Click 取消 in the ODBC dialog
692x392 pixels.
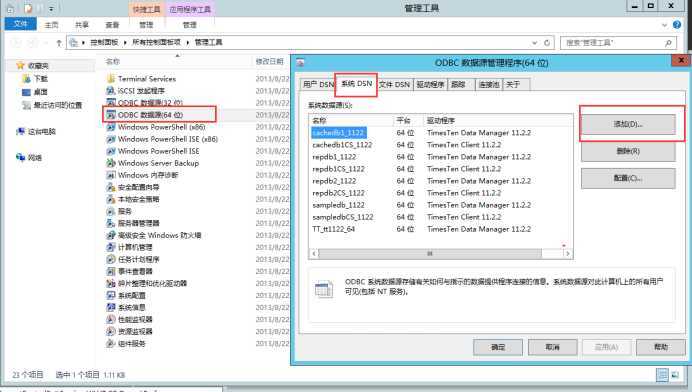pyautogui.click(x=552, y=347)
